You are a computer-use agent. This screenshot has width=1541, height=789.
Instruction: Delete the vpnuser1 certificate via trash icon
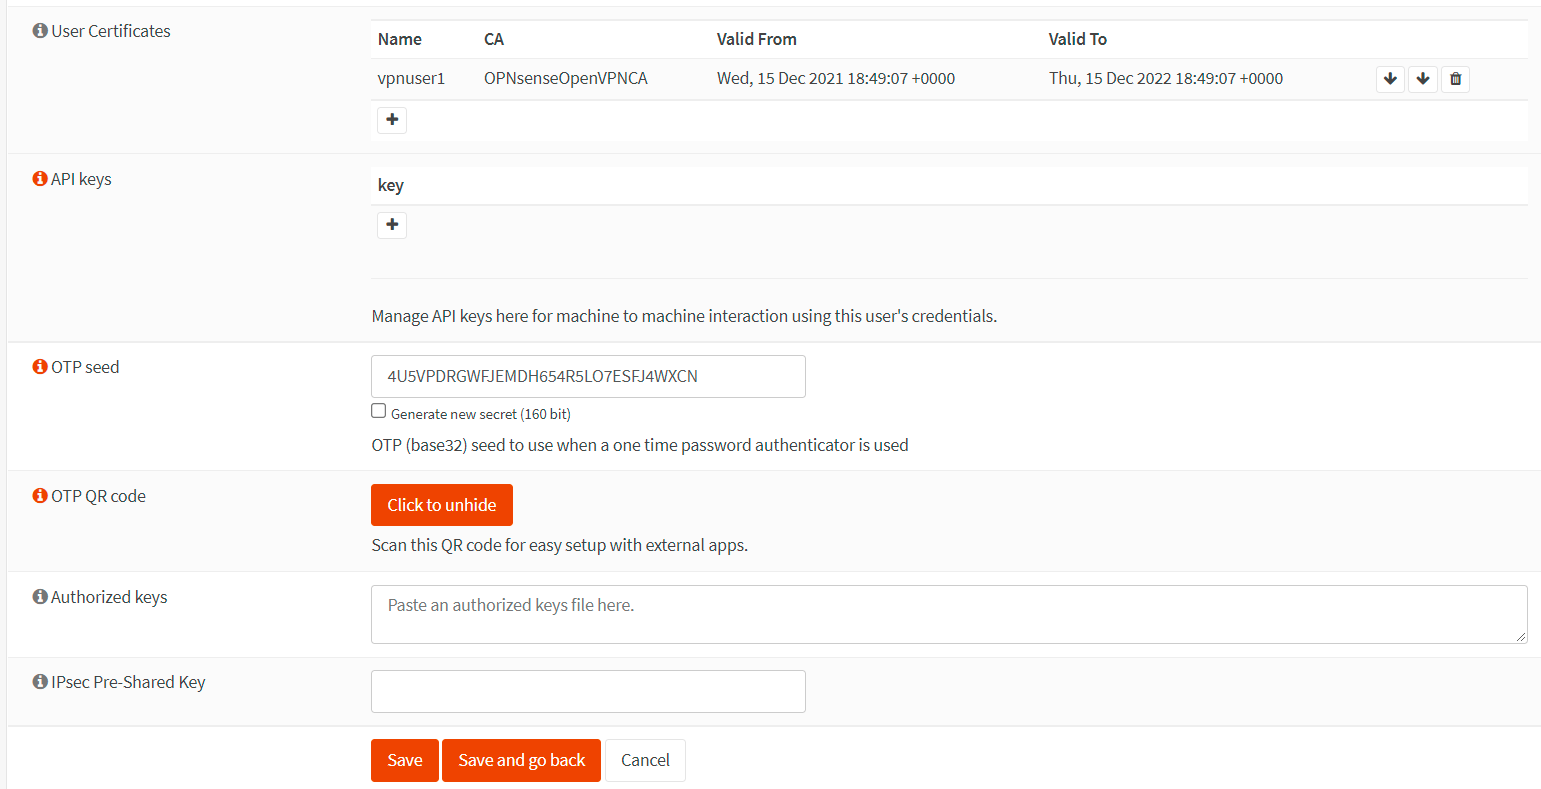1455,78
